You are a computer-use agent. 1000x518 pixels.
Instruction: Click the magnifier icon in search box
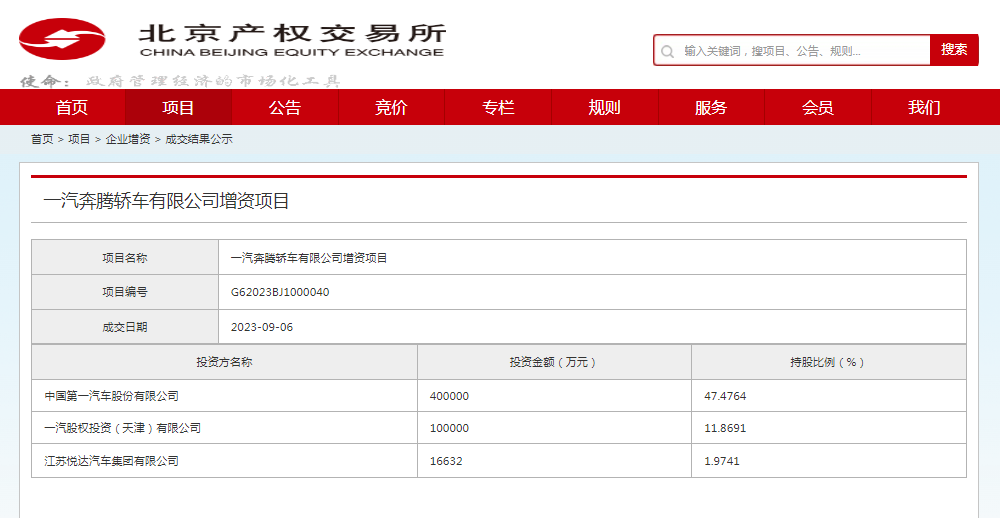668,51
